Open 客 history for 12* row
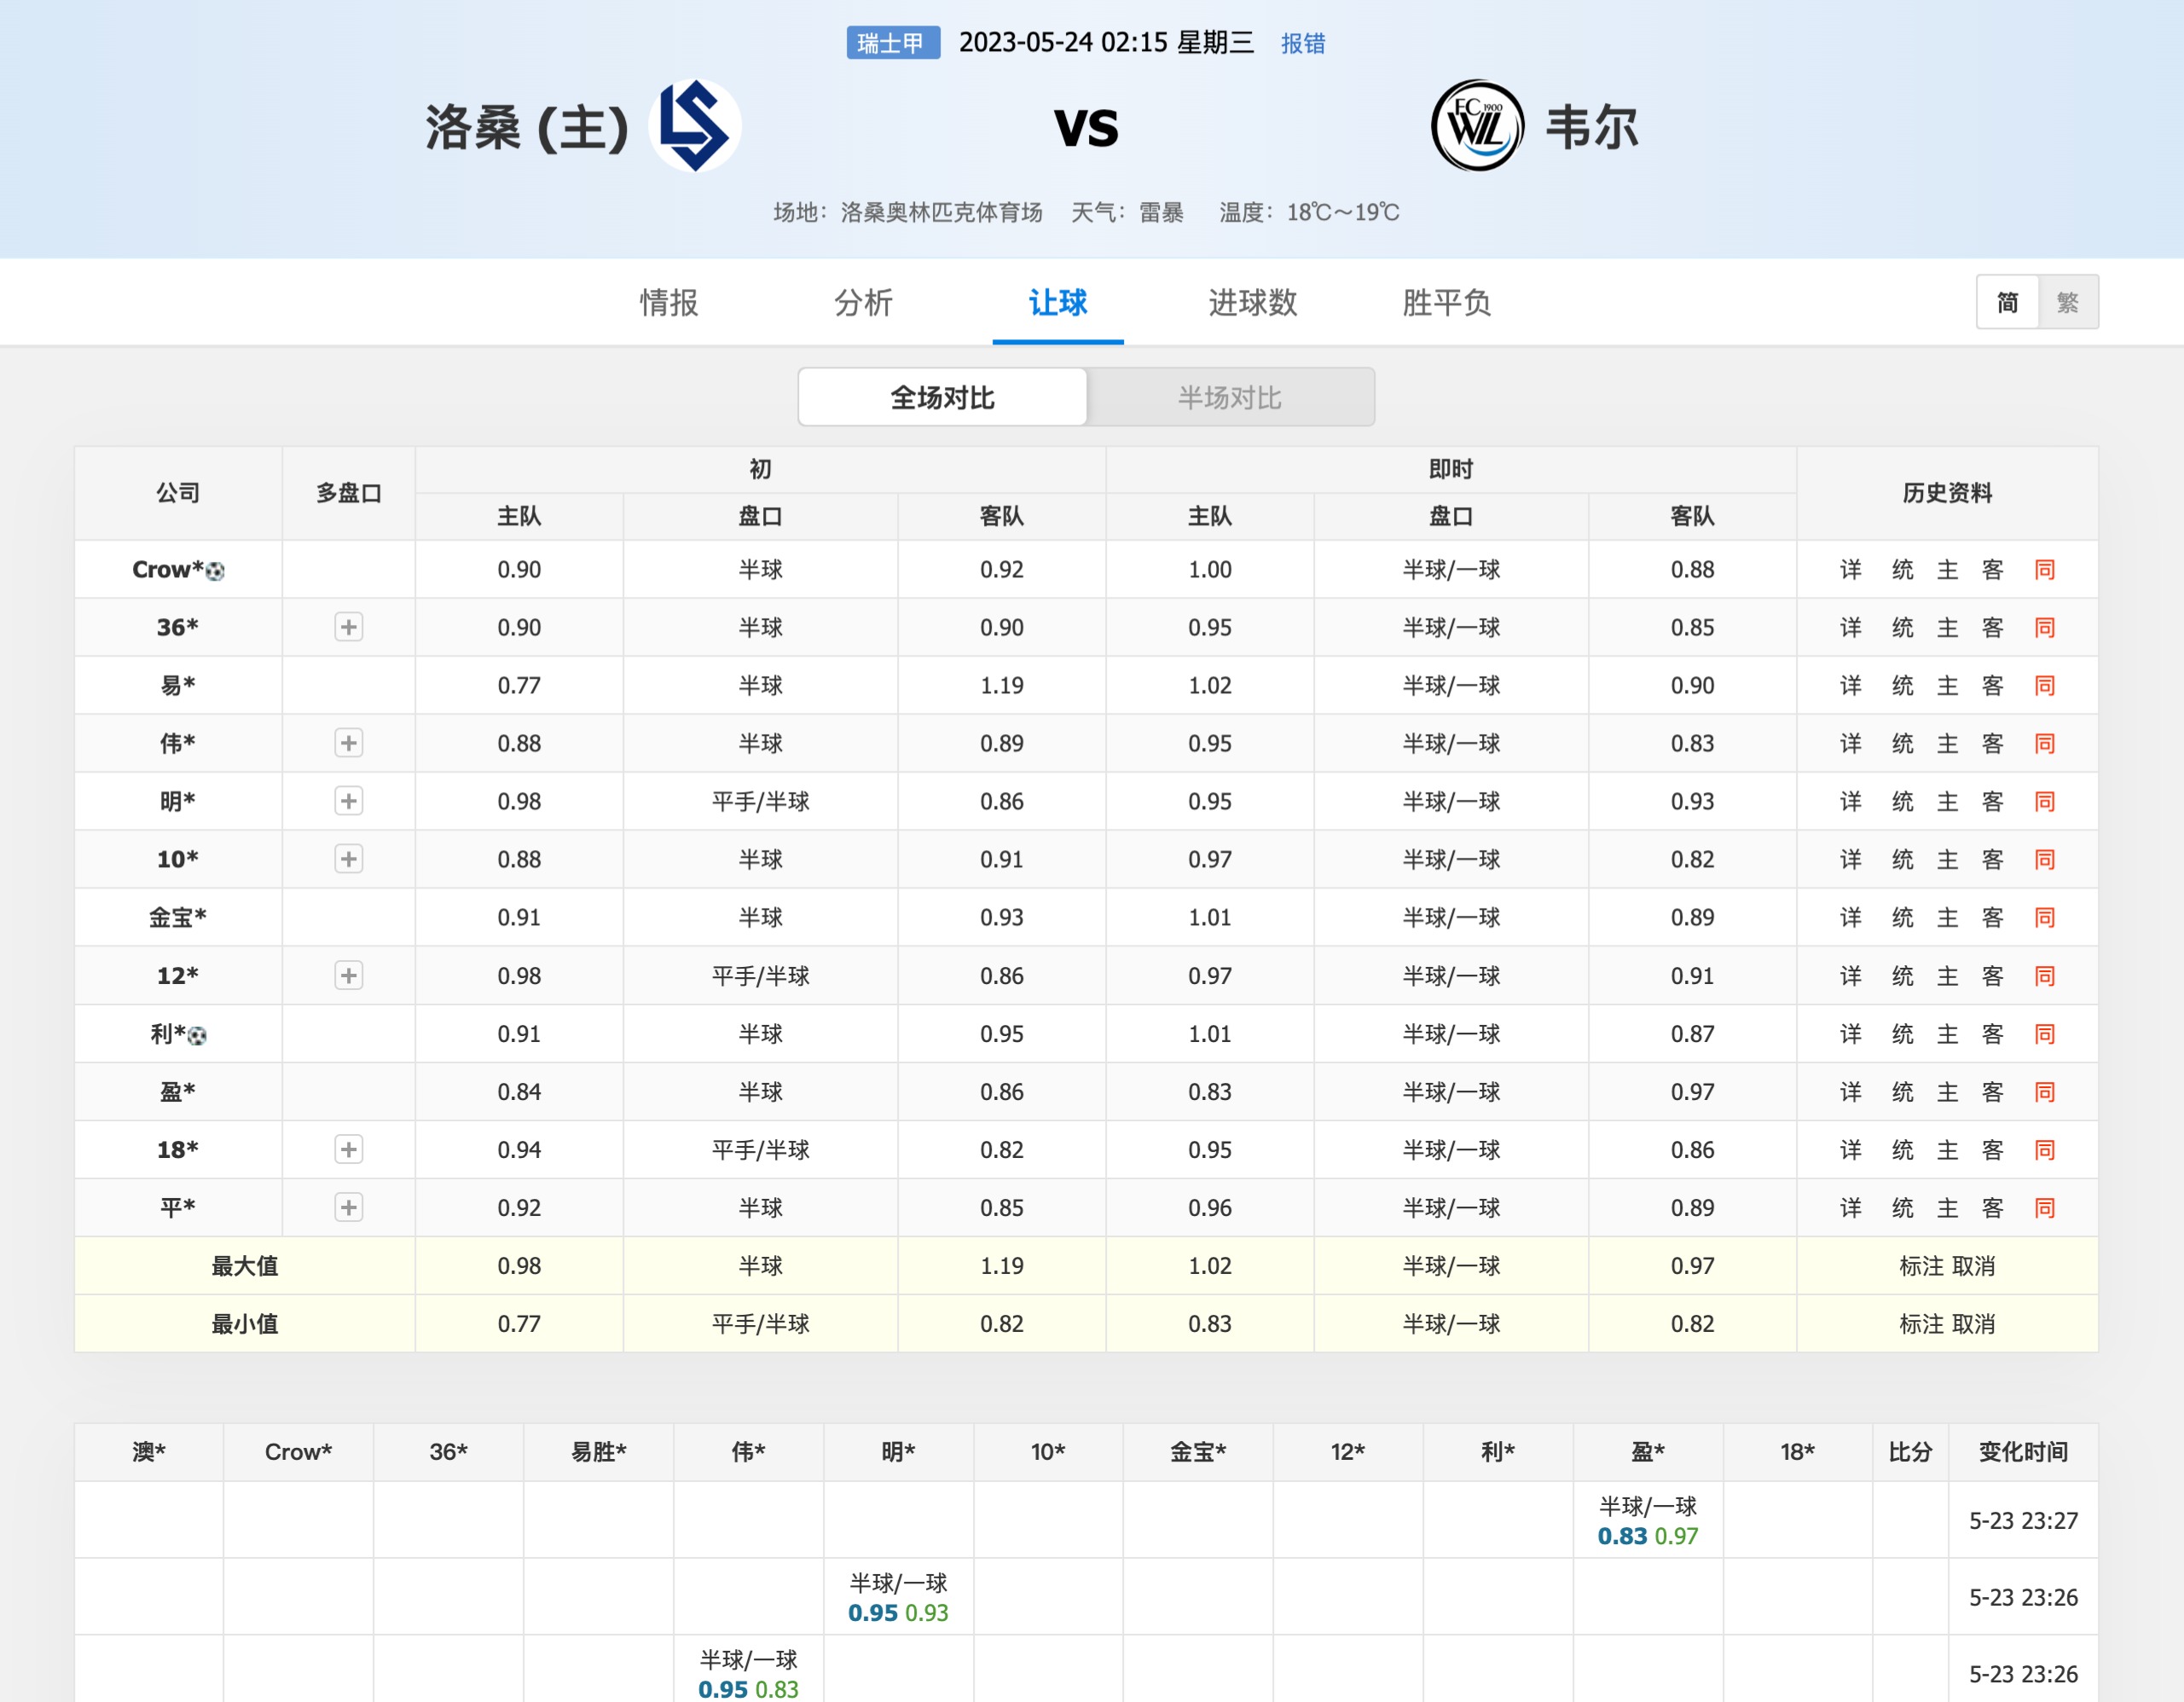2184x1702 pixels. pos(1992,975)
